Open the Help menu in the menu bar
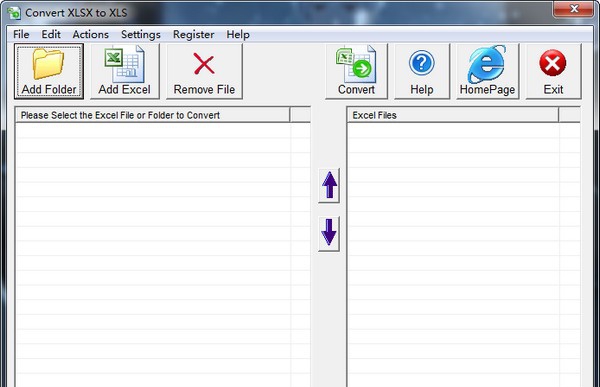 coord(238,34)
